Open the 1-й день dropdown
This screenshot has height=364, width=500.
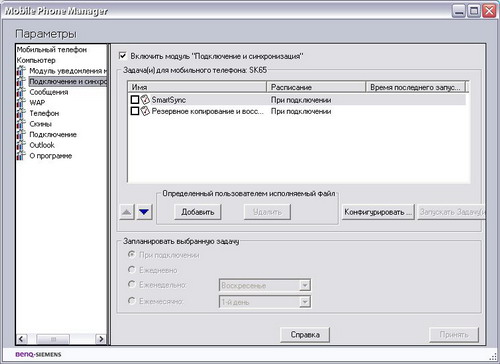pos(305,302)
